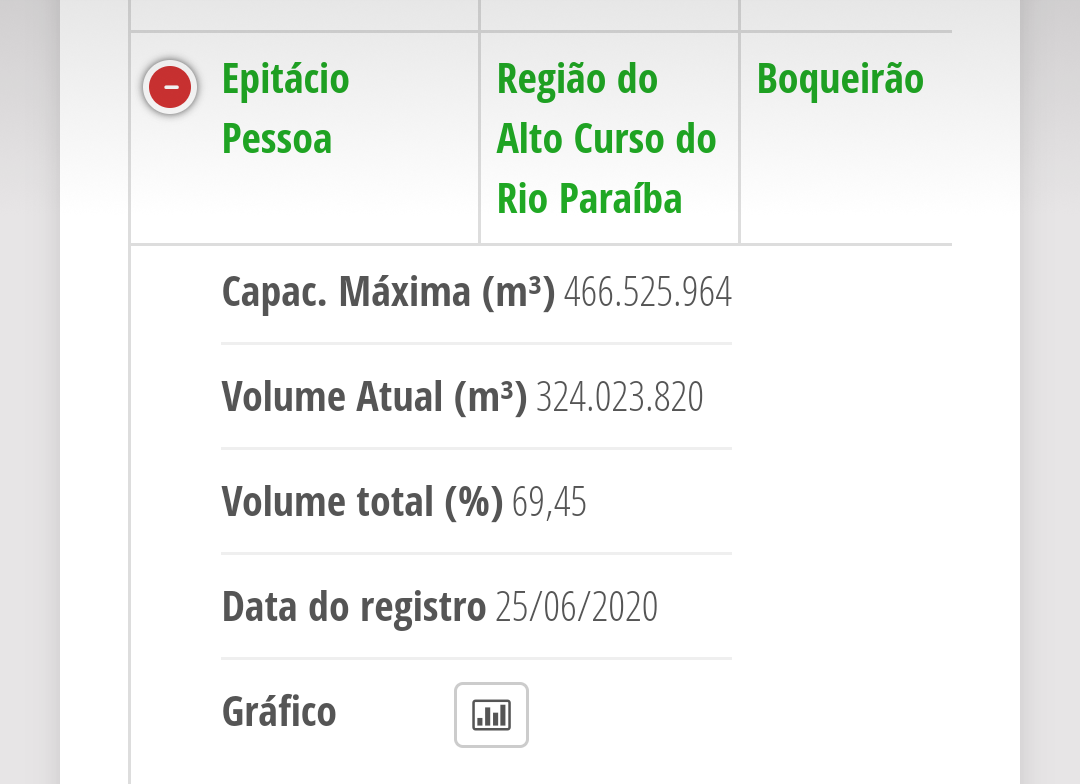
Task: Click the empty header cell above Boqueirão
Action: coord(847,15)
